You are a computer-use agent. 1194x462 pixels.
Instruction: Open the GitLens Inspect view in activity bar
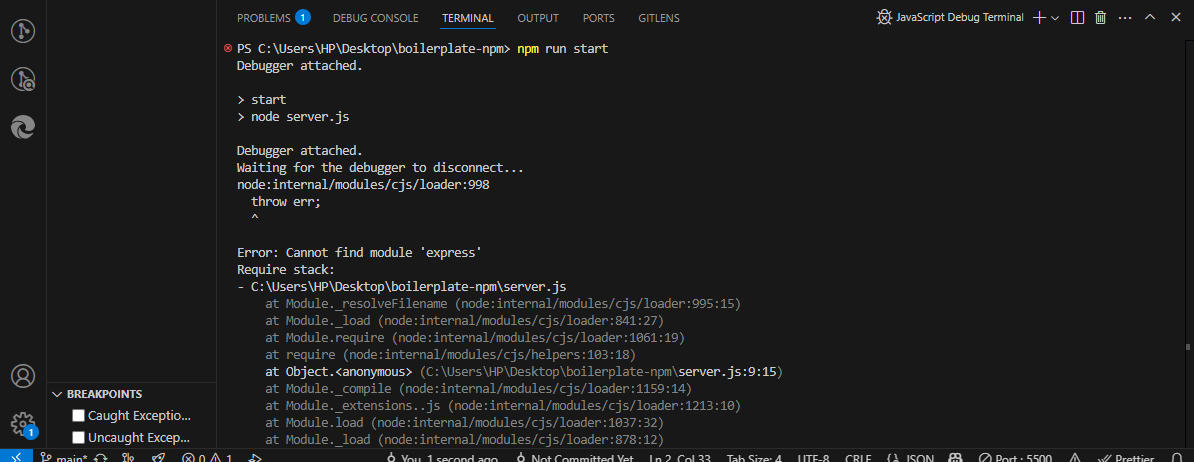(x=23, y=31)
